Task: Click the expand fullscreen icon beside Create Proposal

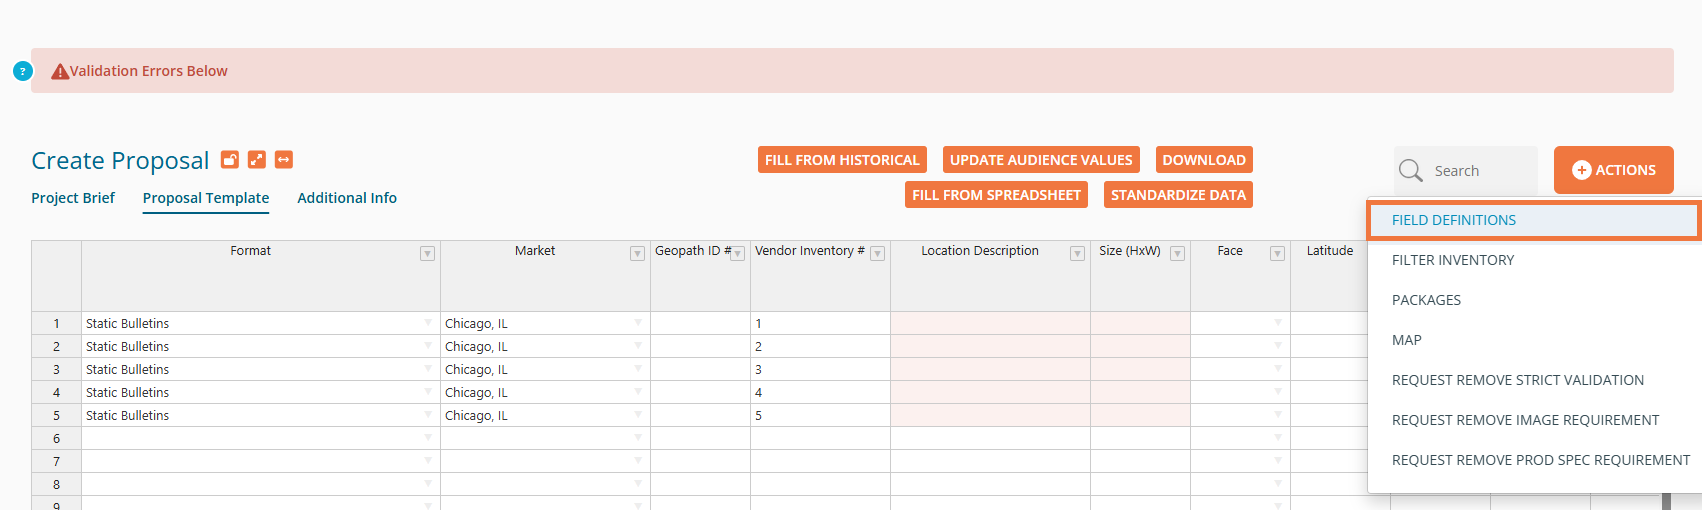Action: (x=257, y=160)
